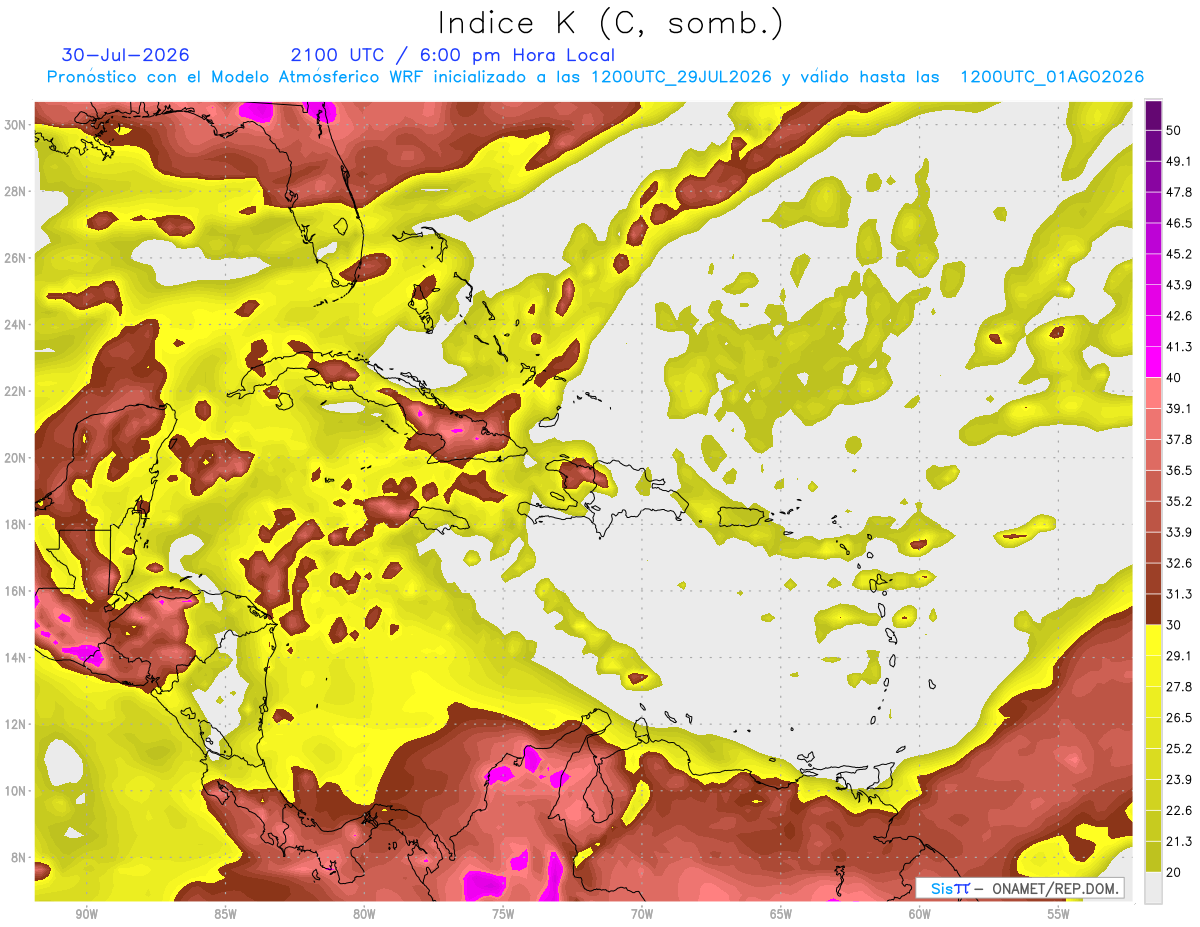Click the colorbar value 47.8

[x=1179, y=192]
